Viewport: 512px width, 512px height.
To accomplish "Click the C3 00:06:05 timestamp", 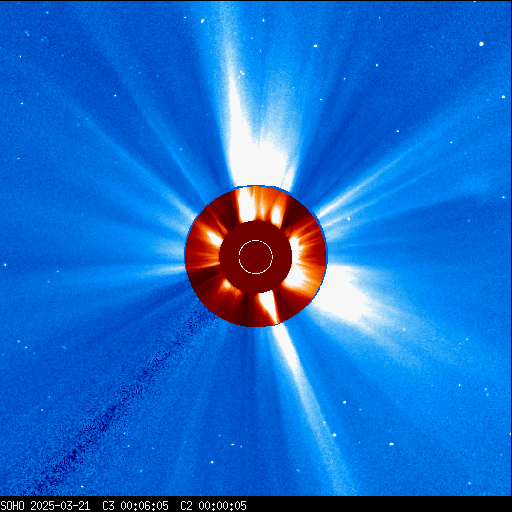I will point(135,505).
